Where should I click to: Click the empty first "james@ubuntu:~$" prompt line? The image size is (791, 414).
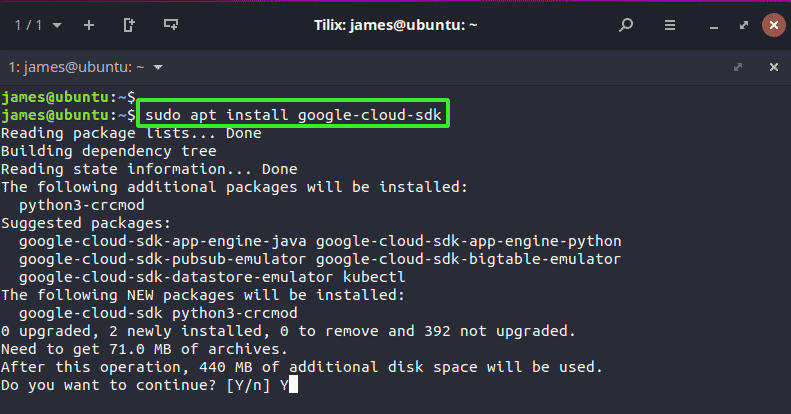68,97
